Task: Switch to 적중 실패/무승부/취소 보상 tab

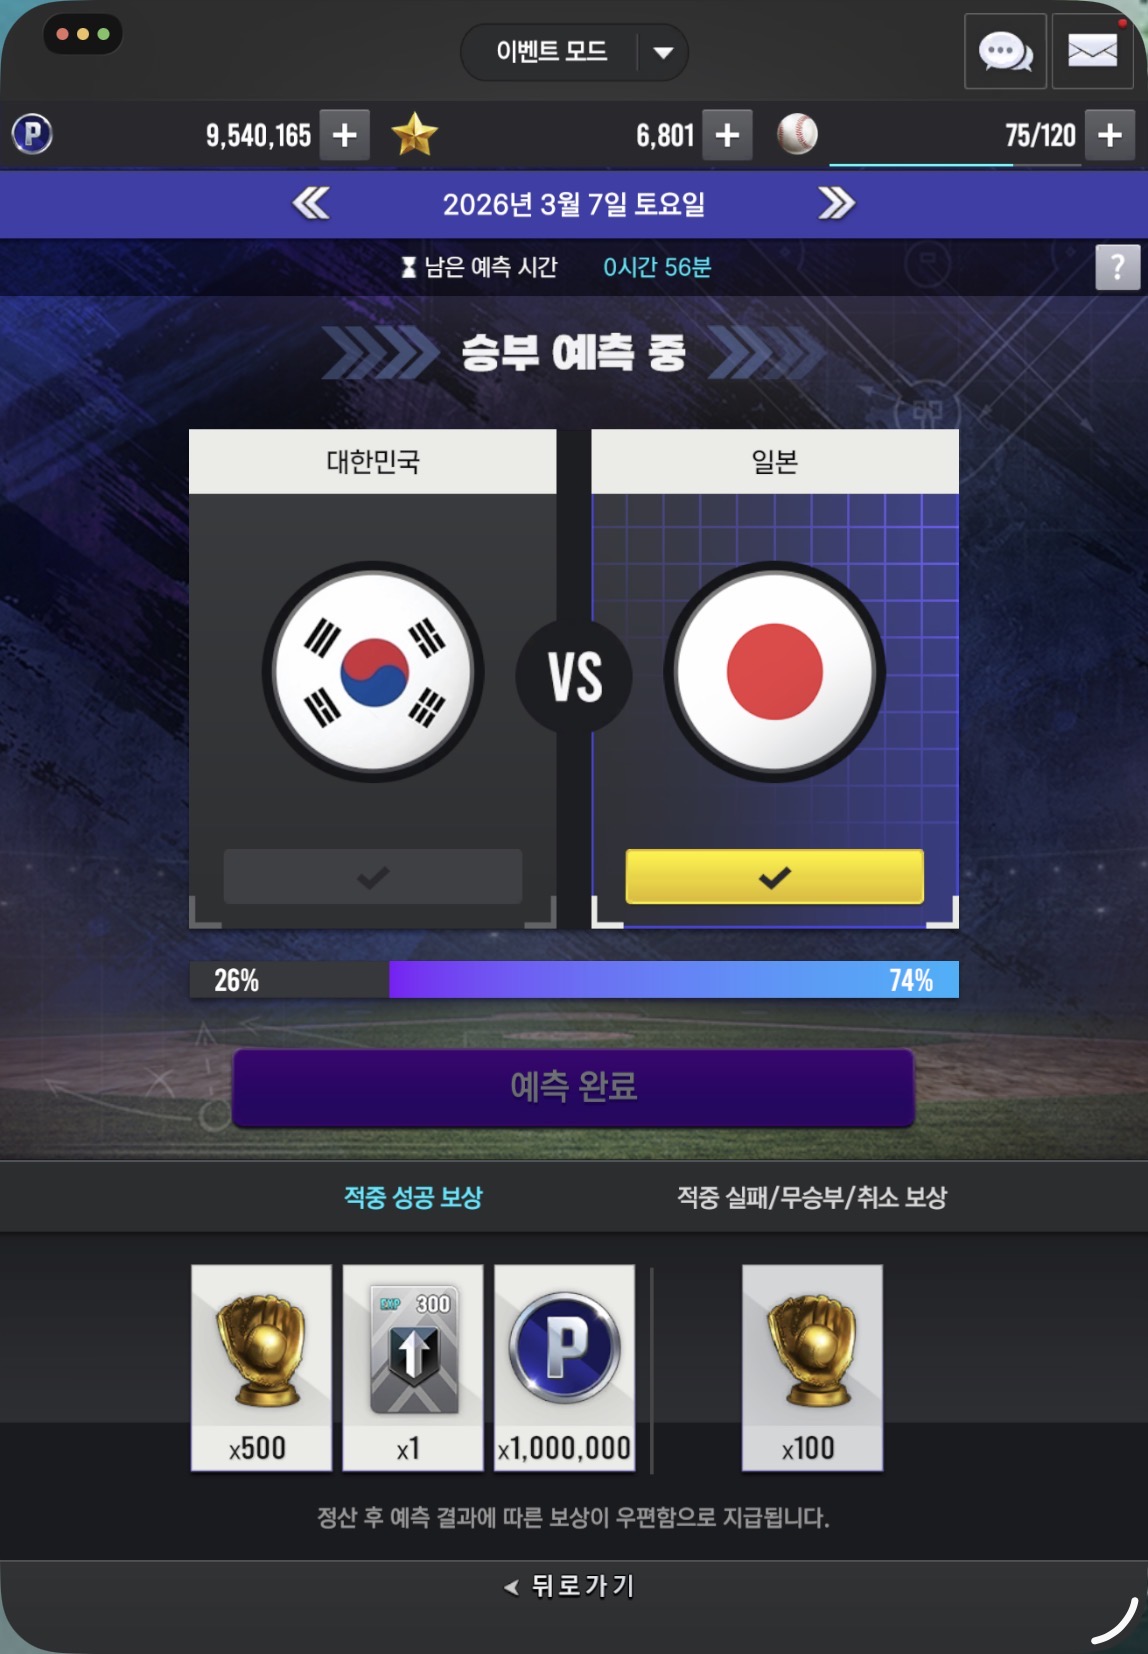Action: [812, 1197]
